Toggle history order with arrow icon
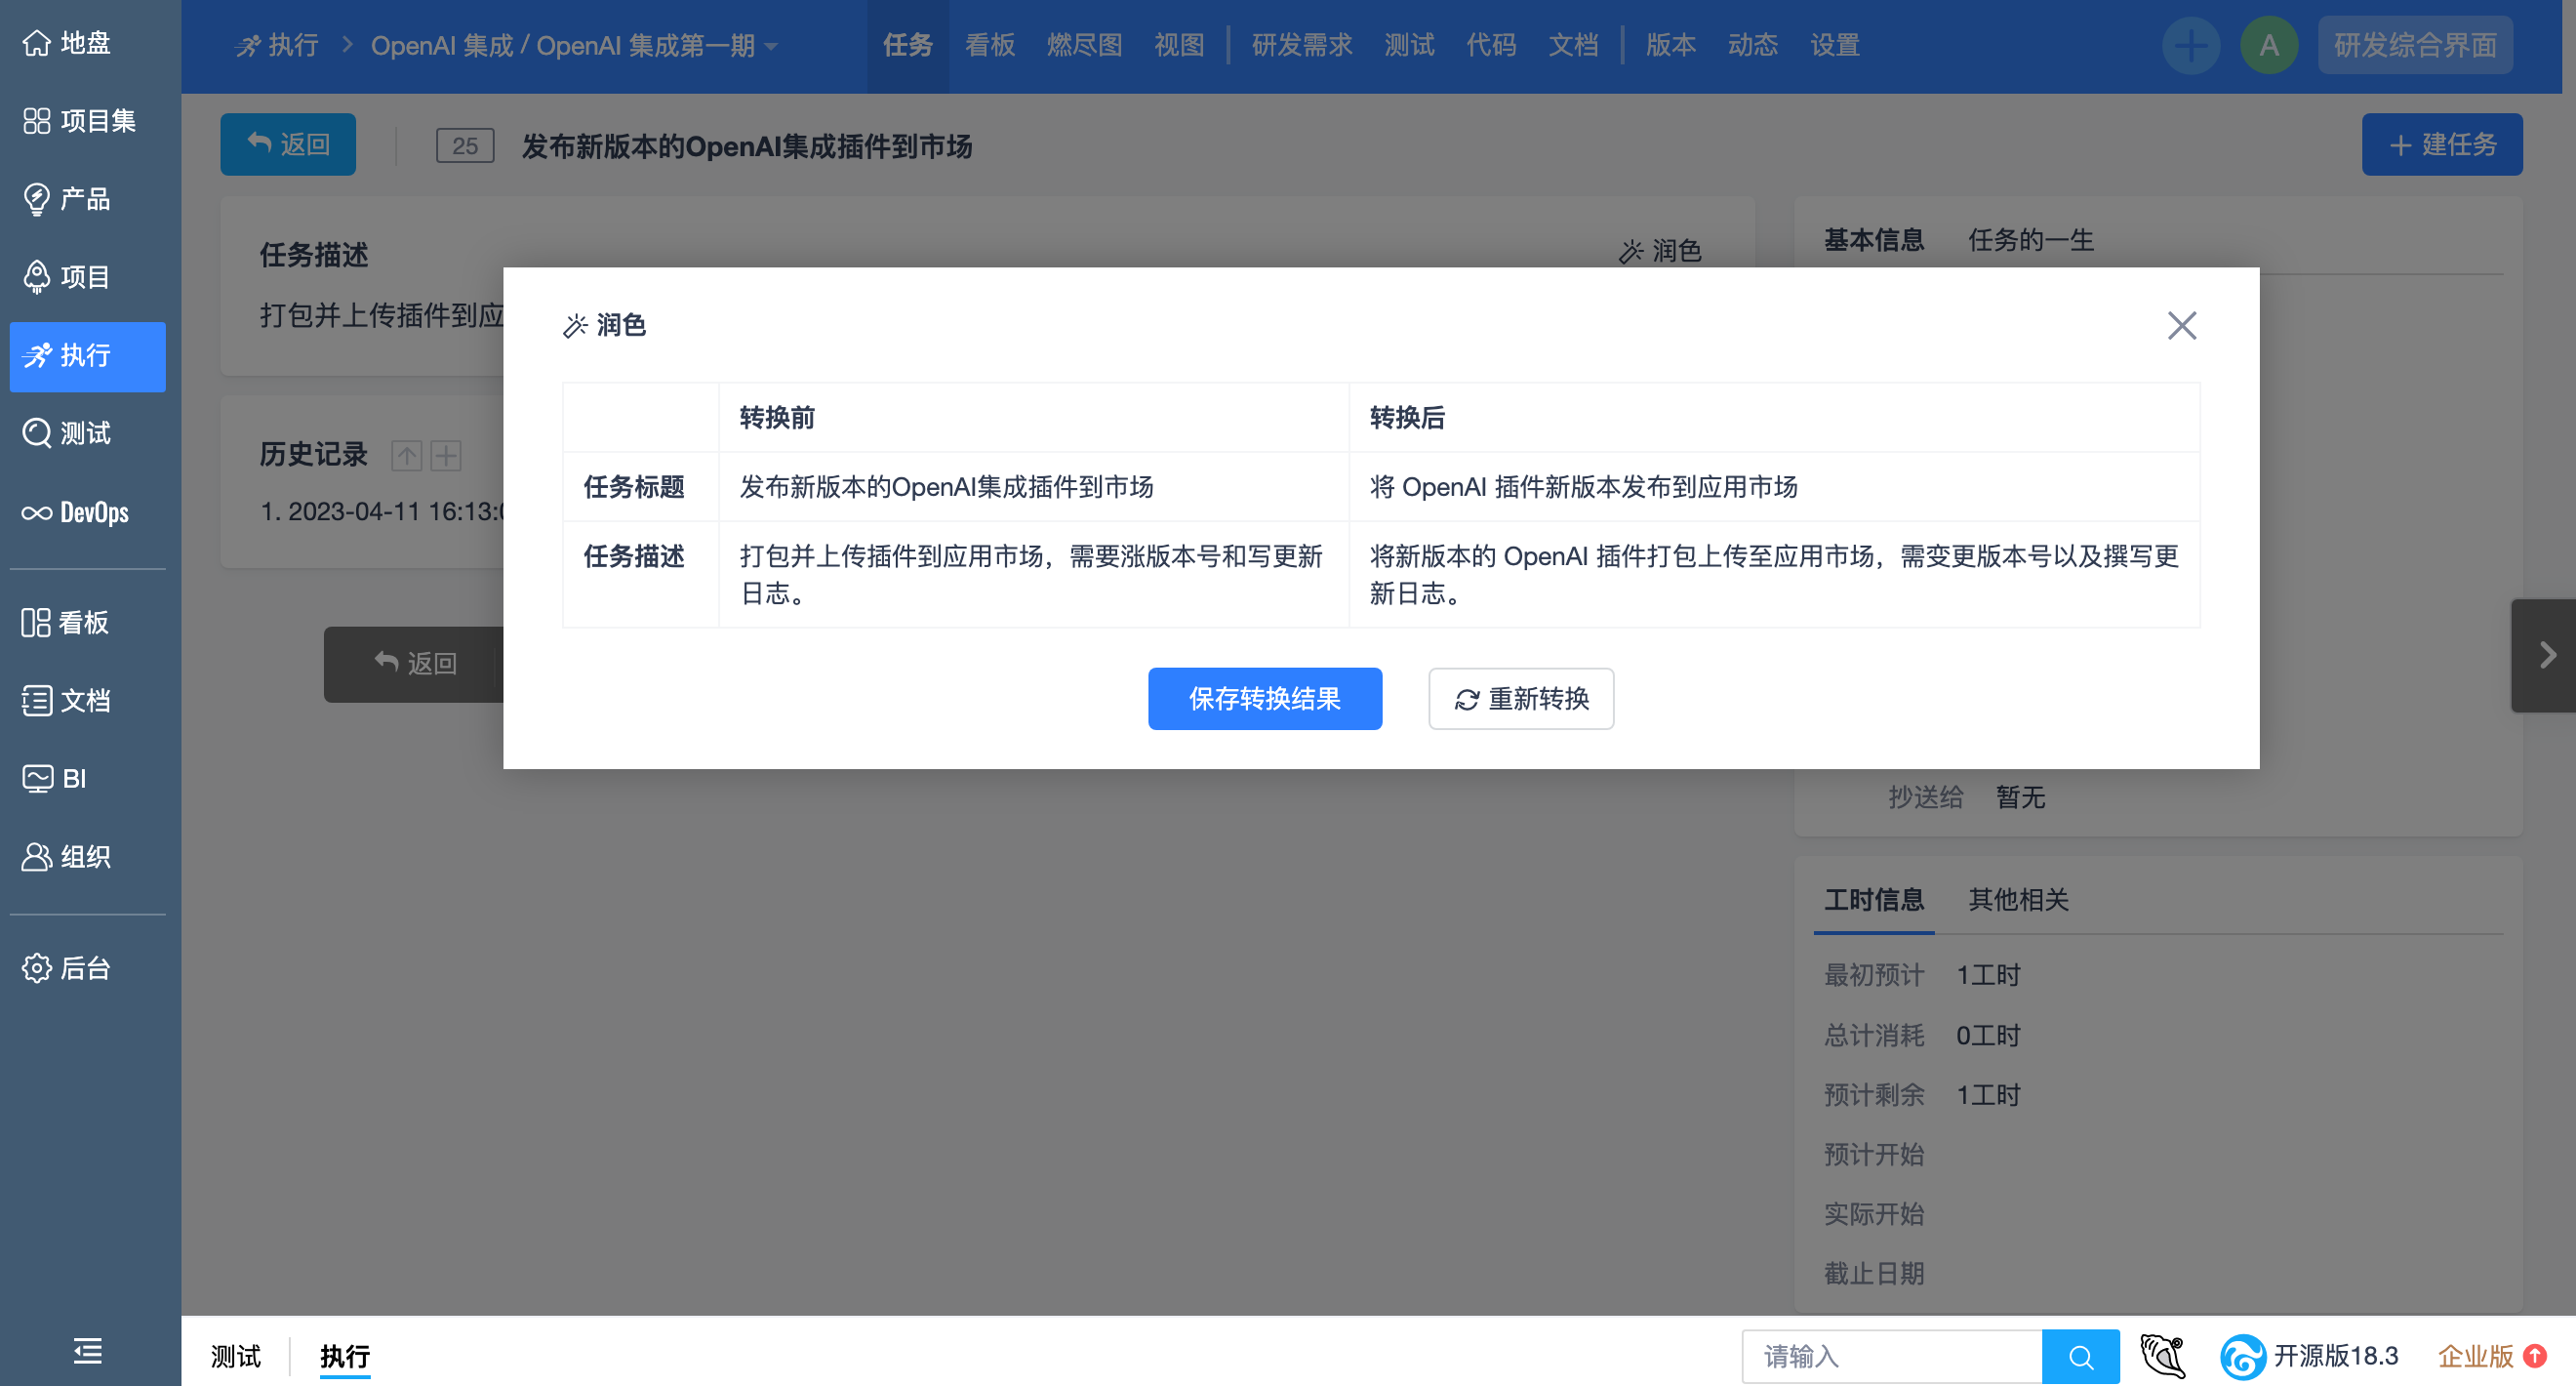Screen dimensions: 2576x1386 point(406,456)
